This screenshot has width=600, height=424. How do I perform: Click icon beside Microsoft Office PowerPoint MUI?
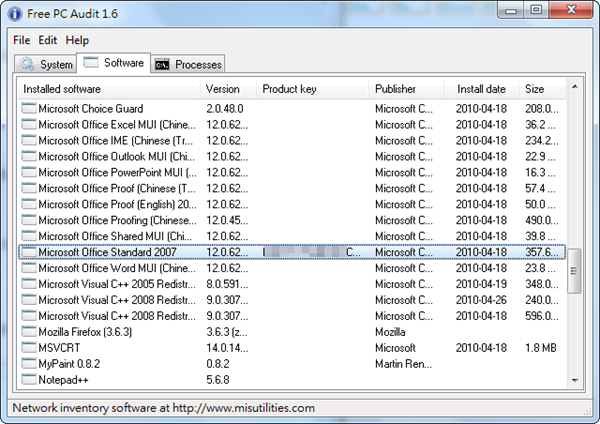(x=29, y=172)
